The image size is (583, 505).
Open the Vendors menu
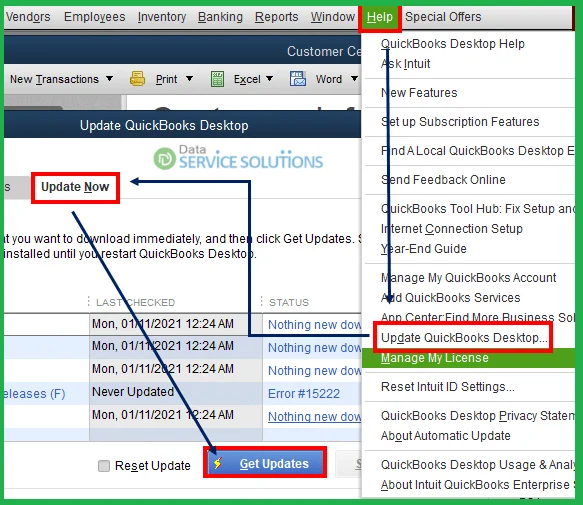coord(28,17)
